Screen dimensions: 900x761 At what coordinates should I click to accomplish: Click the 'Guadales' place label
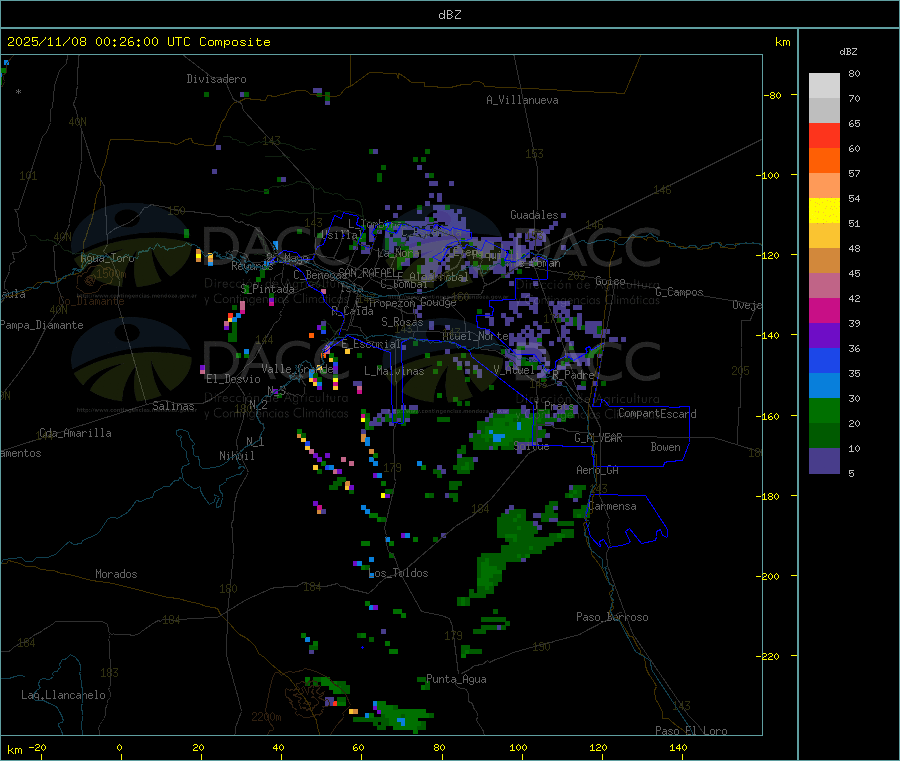click(x=534, y=215)
